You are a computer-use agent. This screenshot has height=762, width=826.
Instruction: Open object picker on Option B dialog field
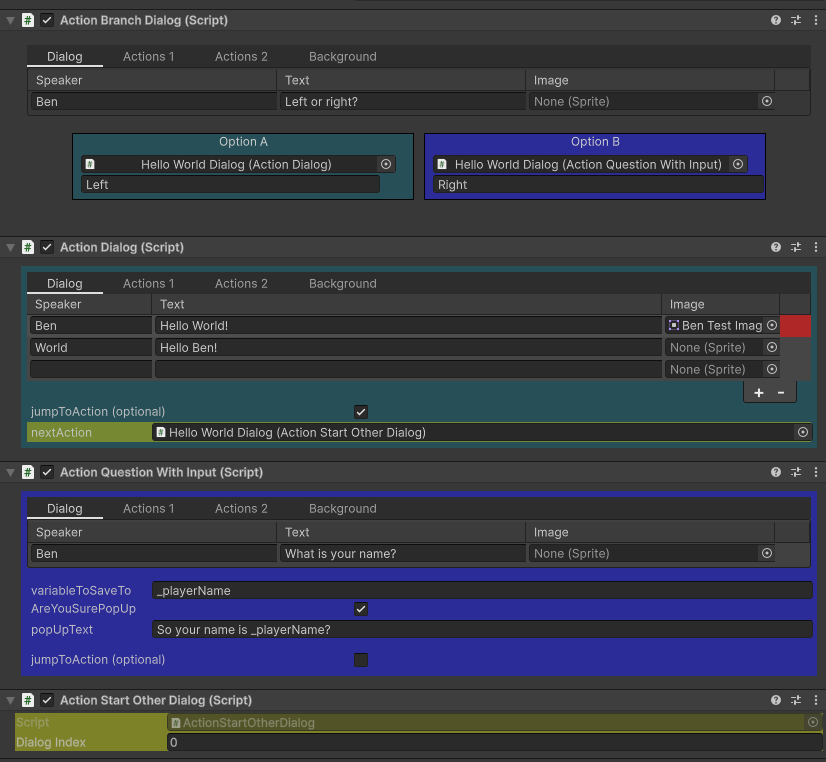pos(737,164)
